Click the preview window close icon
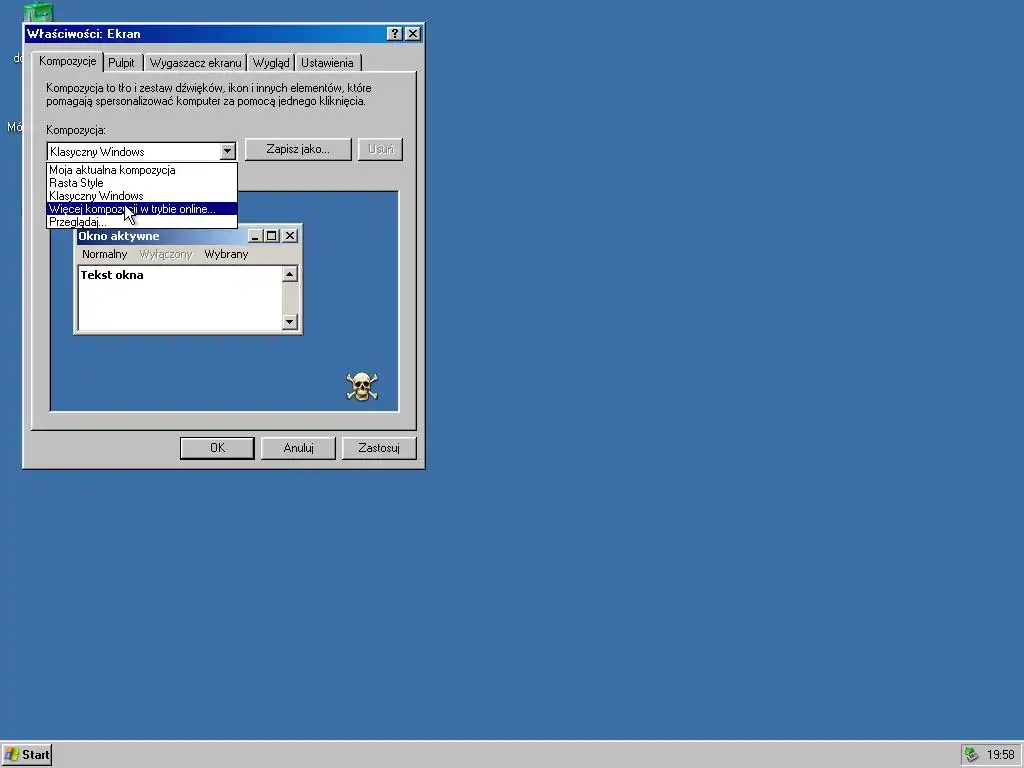The width and height of the screenshot is (1024, 768). coord(290,236)
